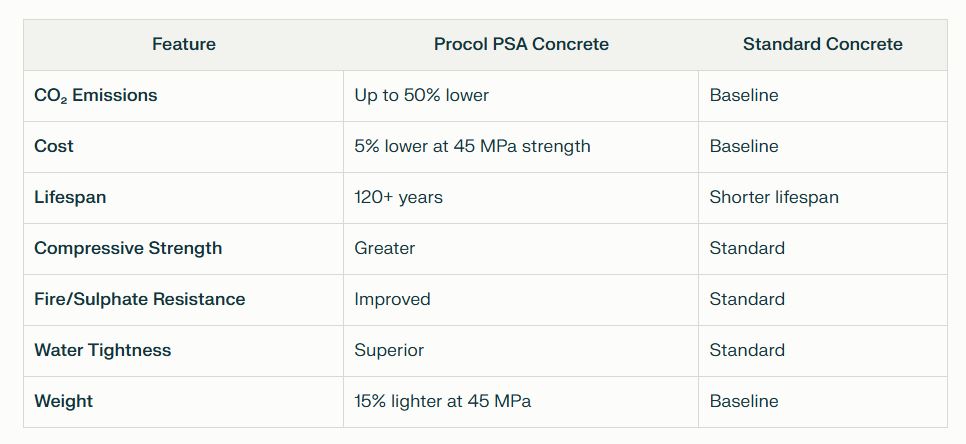Select the Fire/Sulphate Resistance row label
This screenshot has height=444, width=966.
[x=139, y=299]
